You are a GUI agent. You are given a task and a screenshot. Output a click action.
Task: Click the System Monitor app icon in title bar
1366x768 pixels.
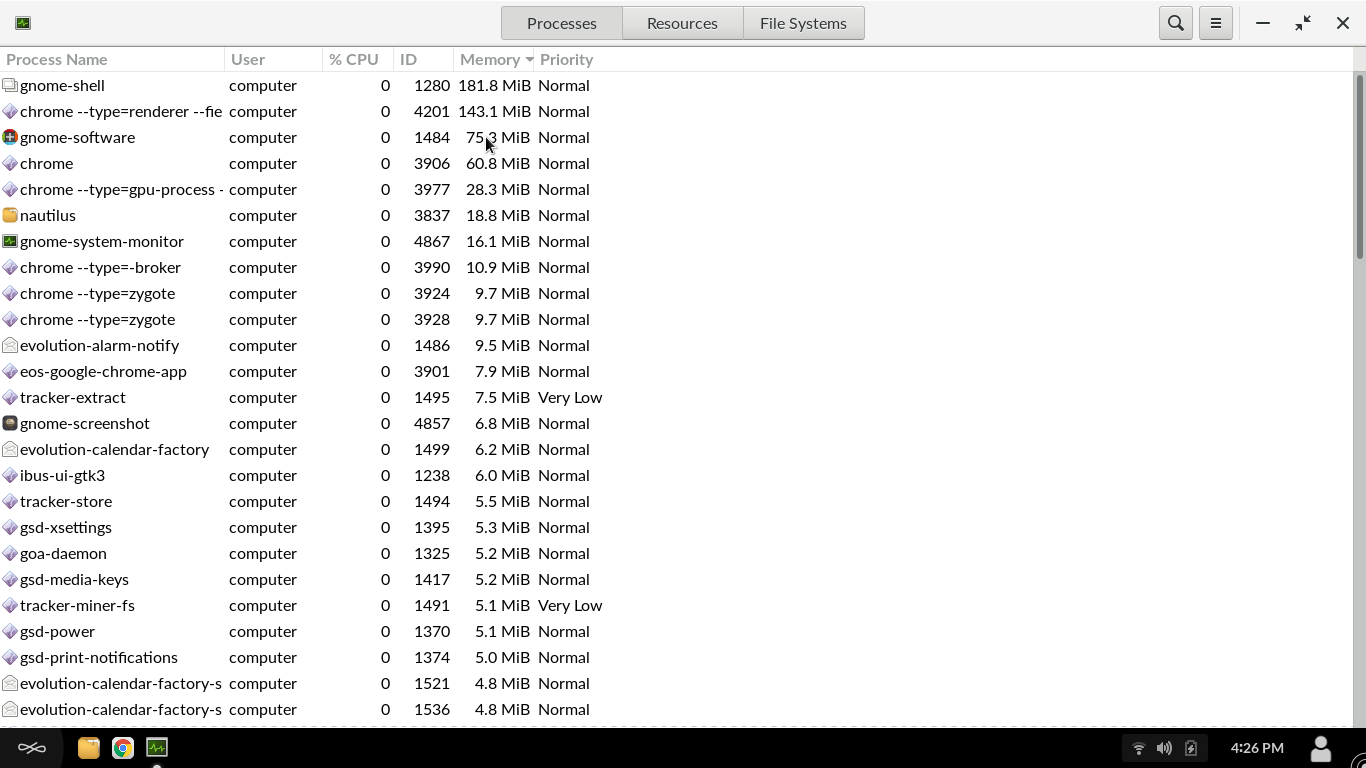23,23
